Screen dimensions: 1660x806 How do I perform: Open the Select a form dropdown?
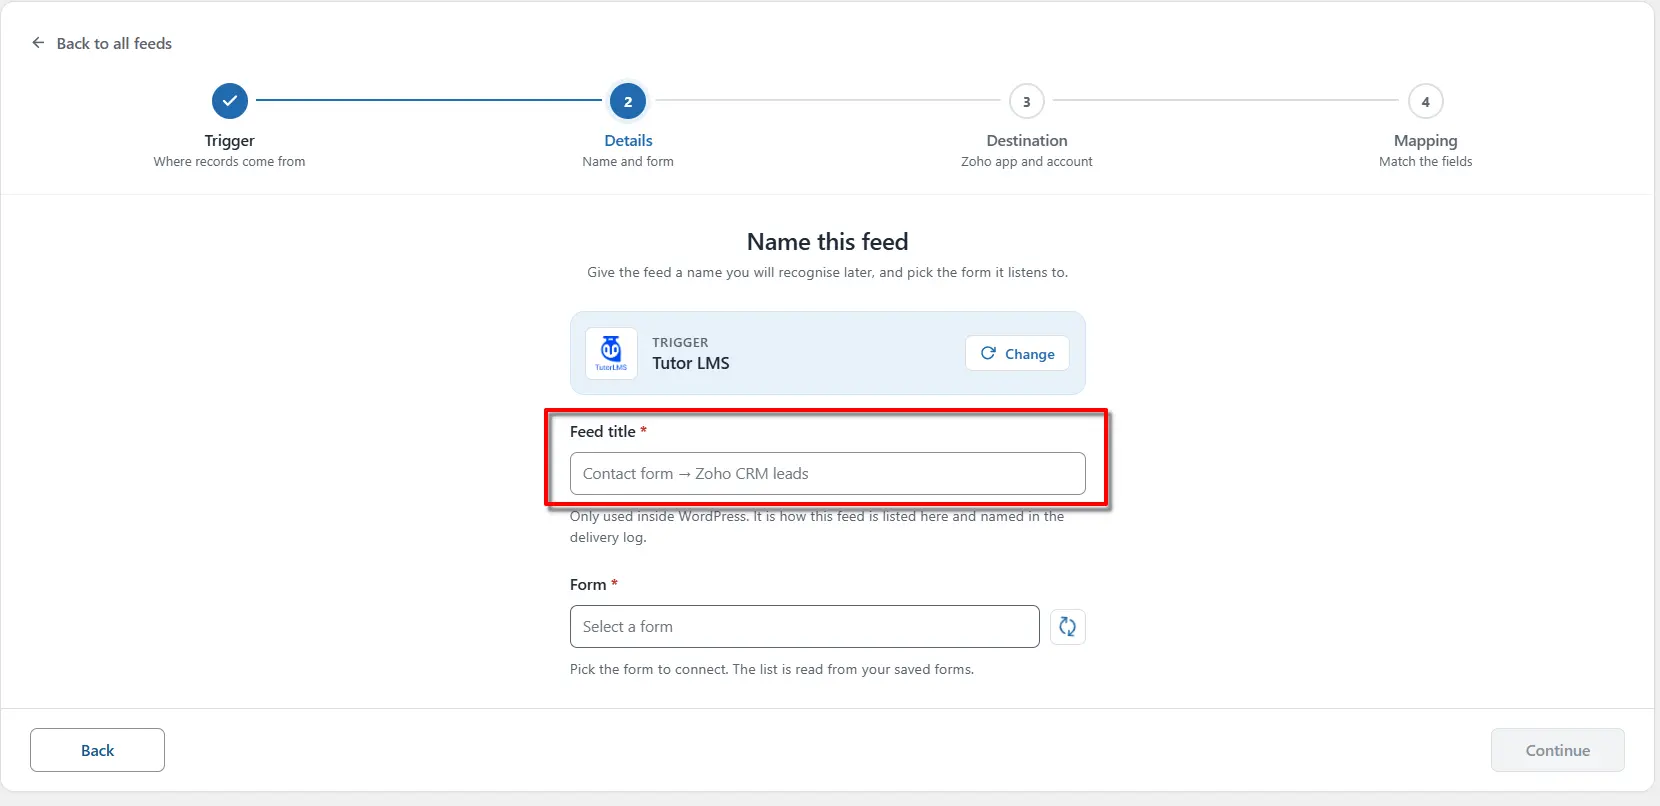pos(805,626)
